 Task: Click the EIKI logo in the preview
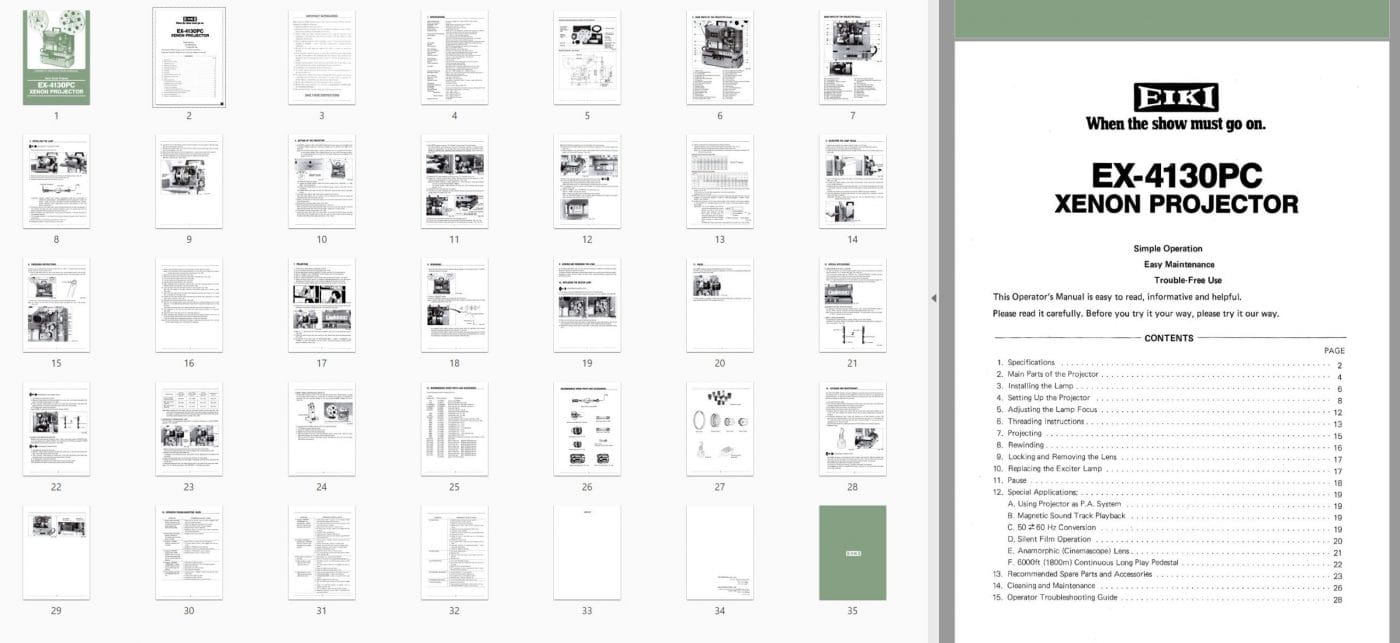(1175, 97)
